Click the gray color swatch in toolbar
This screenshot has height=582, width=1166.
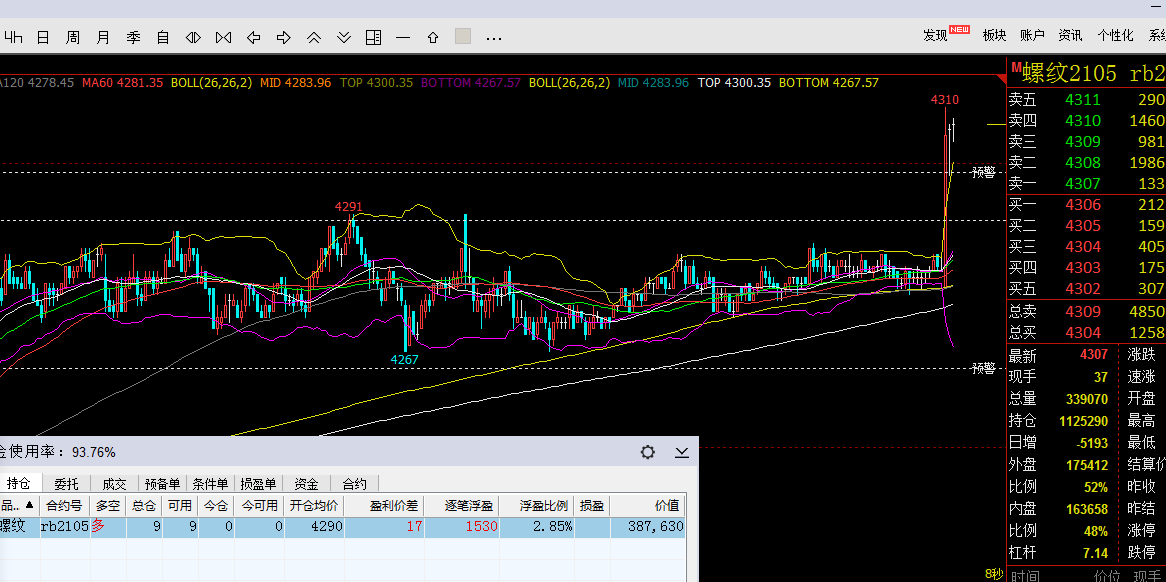pyautogui.click(x=463, y=37)
